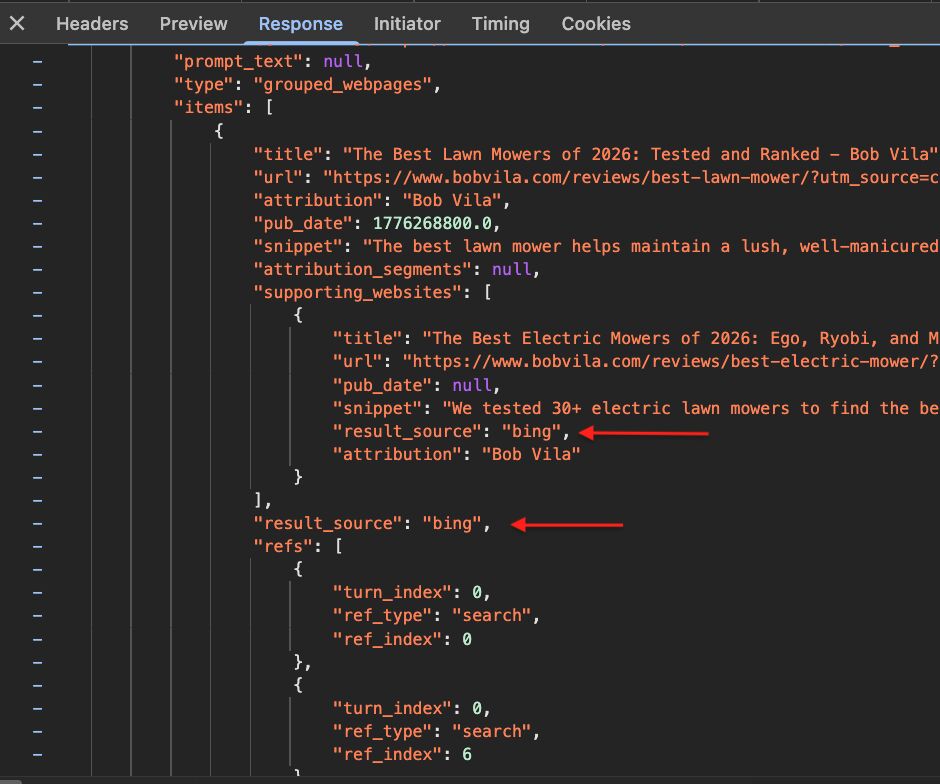Click the nested "result_source": "bing" above attribution
Viewport: 940px width, 784px height.
coord(451,431)
